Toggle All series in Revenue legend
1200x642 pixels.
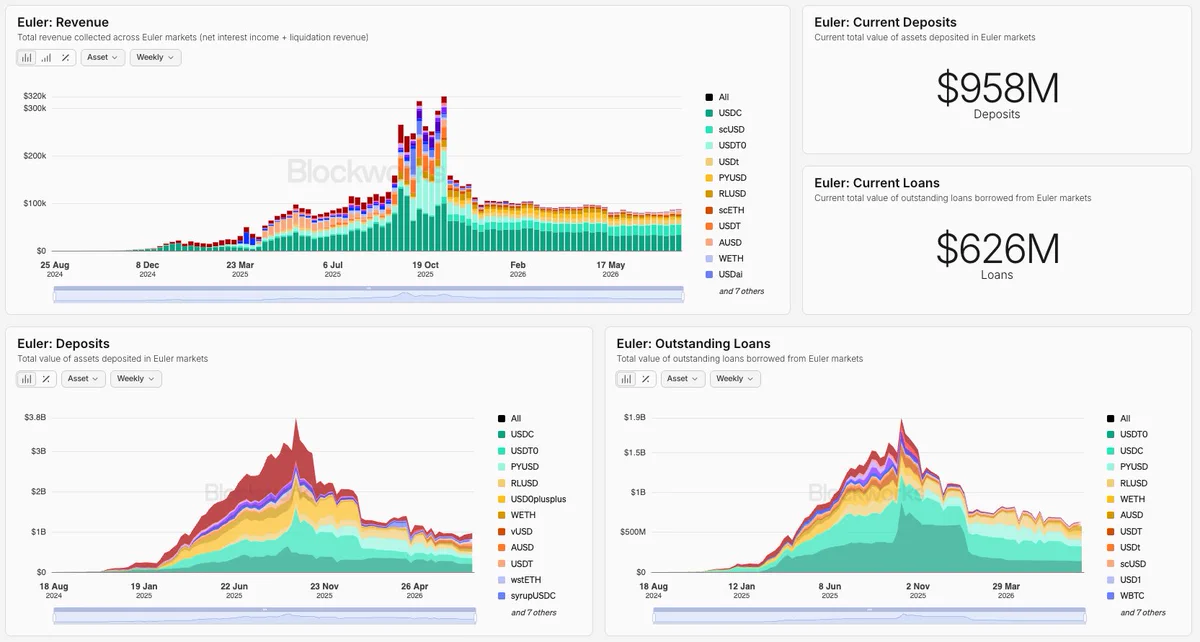pyautogui.click(x=717, y=97)
